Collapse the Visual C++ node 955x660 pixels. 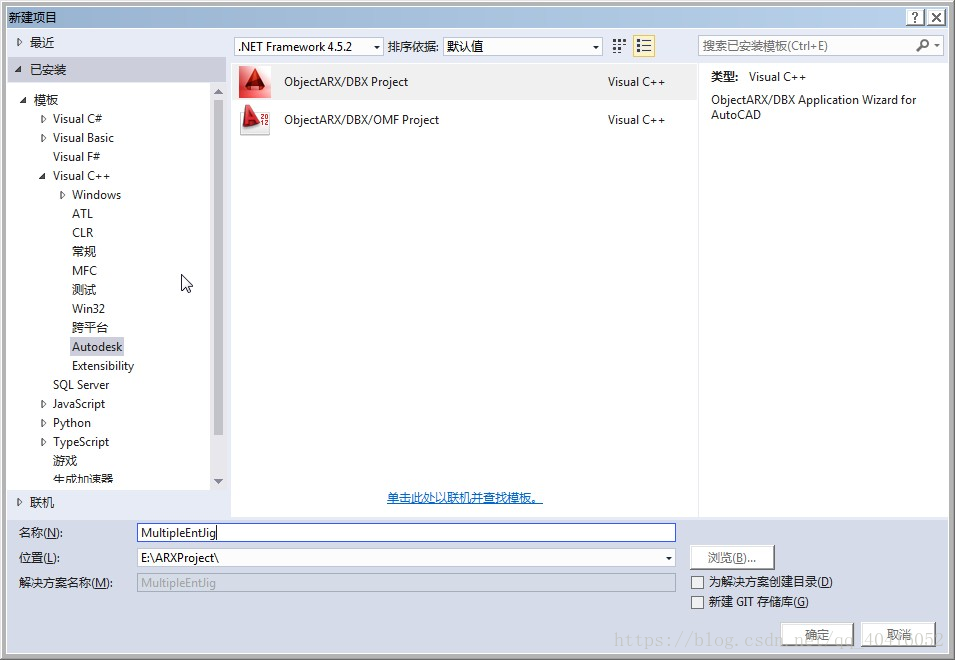coord(42,176)
